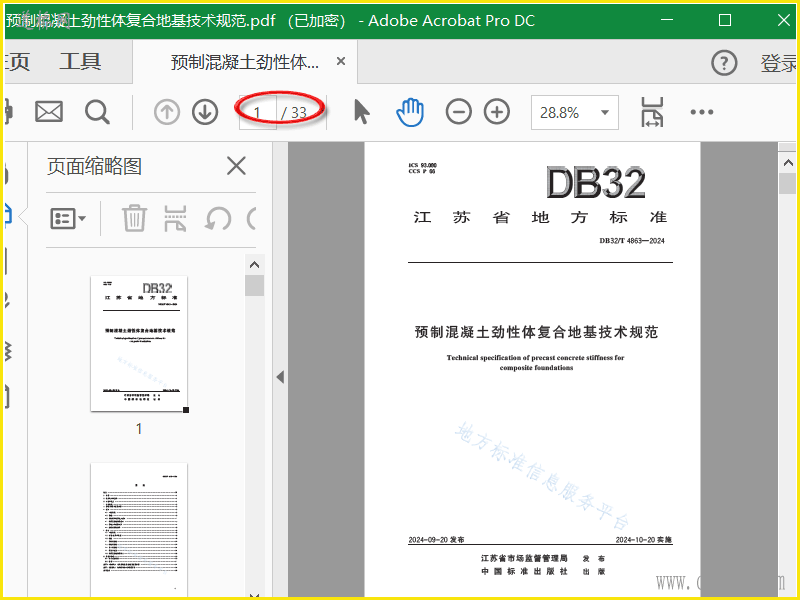Close the document tab
This screenshot has width=800, height=600.
coord(341,61)
